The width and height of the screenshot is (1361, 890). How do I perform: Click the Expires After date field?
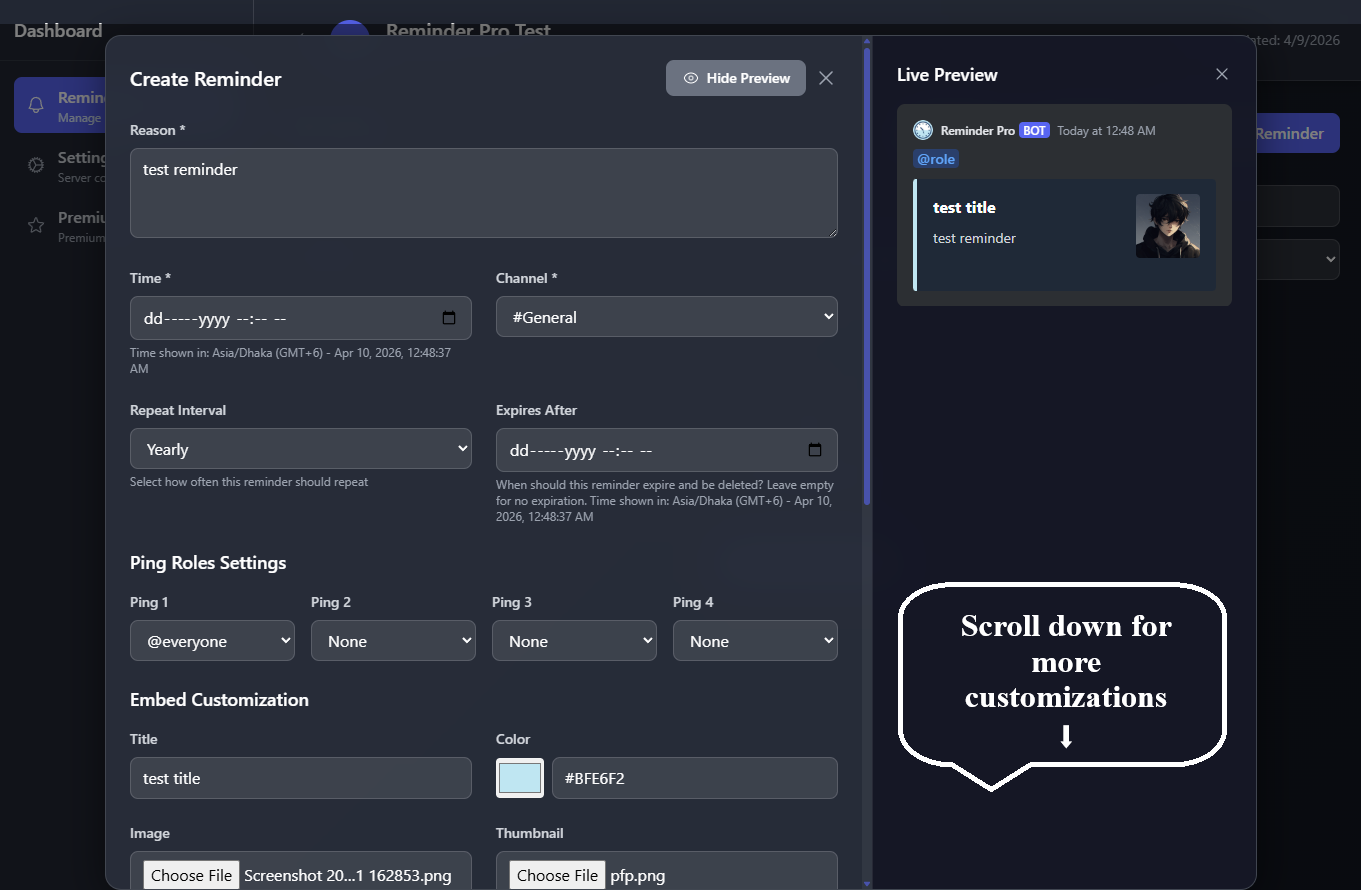click(667, 450)
